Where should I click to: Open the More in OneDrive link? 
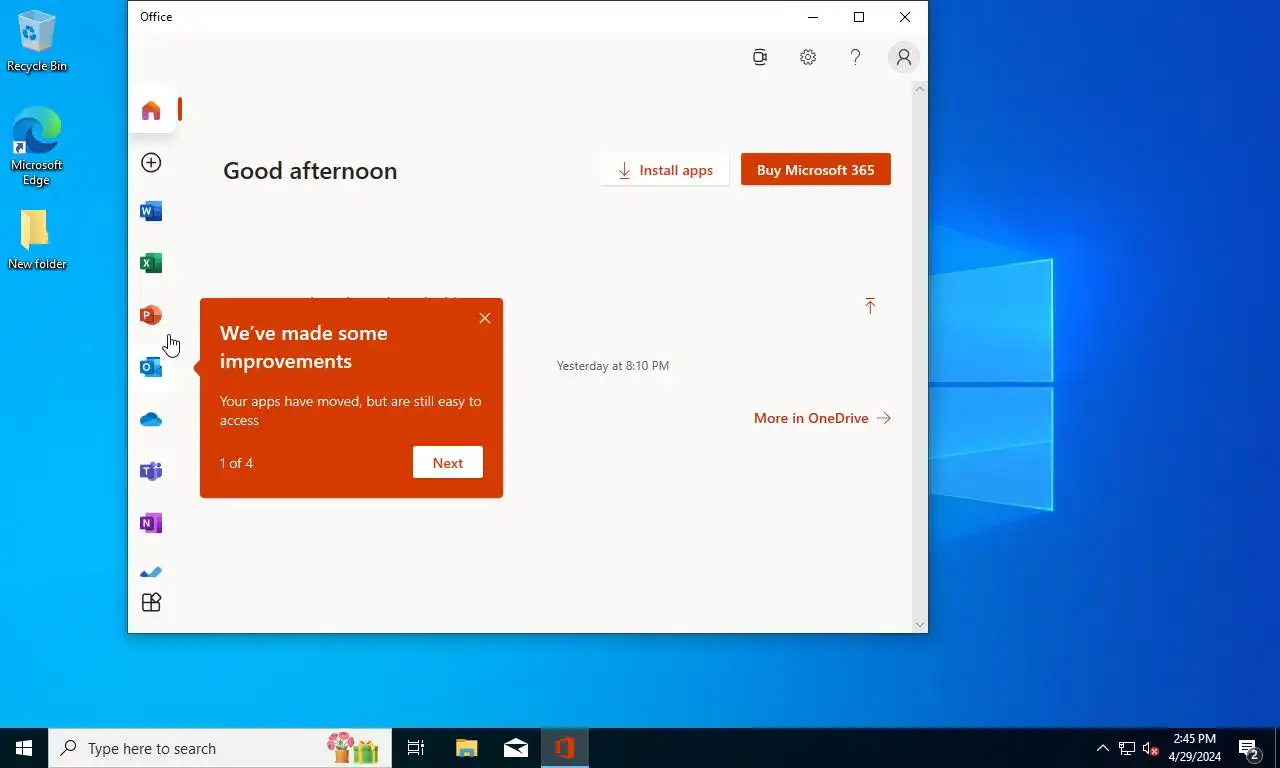(822, 418)
